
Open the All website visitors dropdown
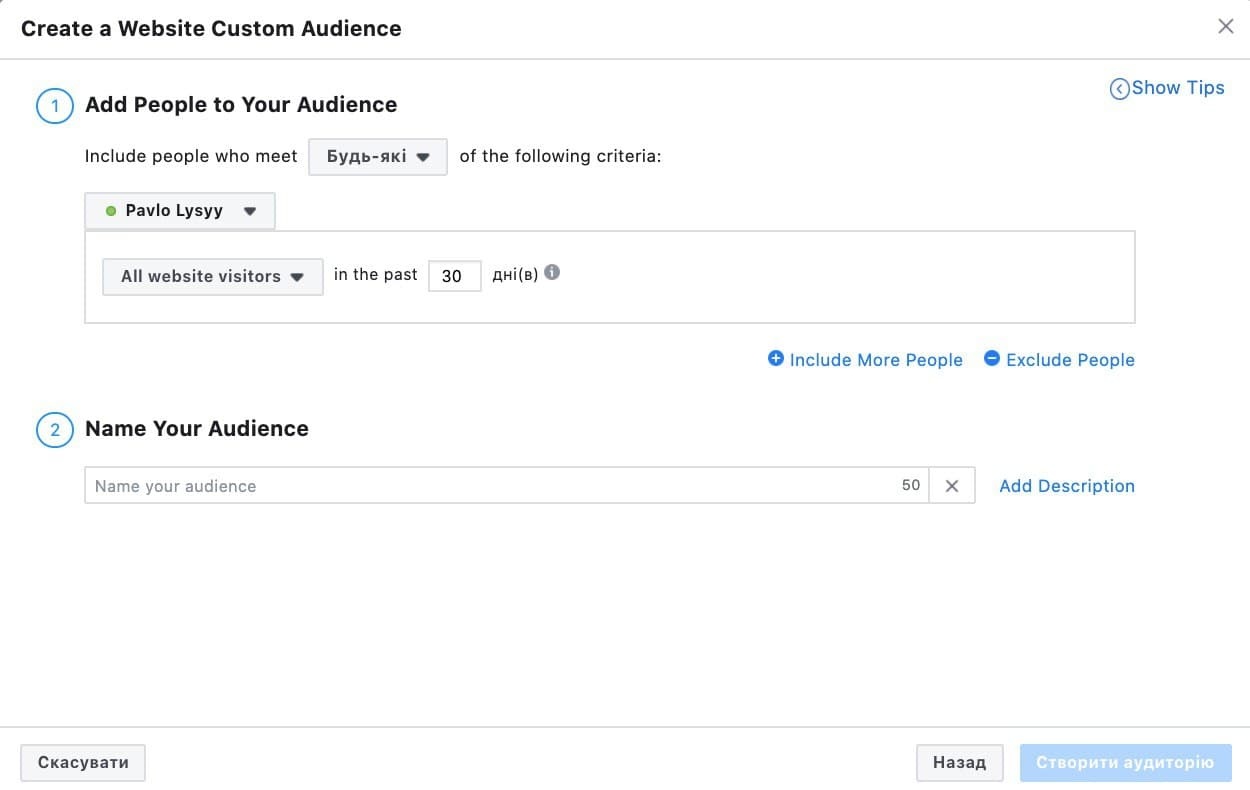click(x=212, y=277)
